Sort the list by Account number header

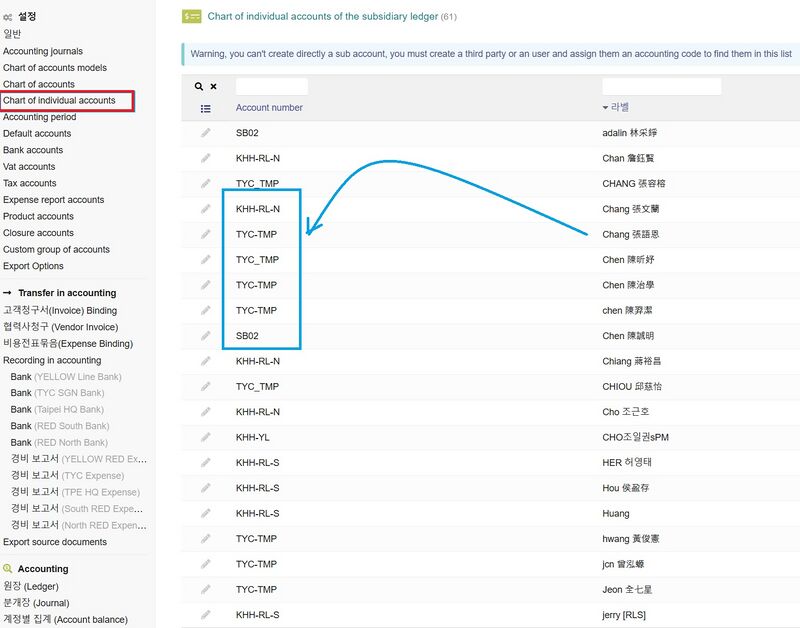tap(269, 108)
